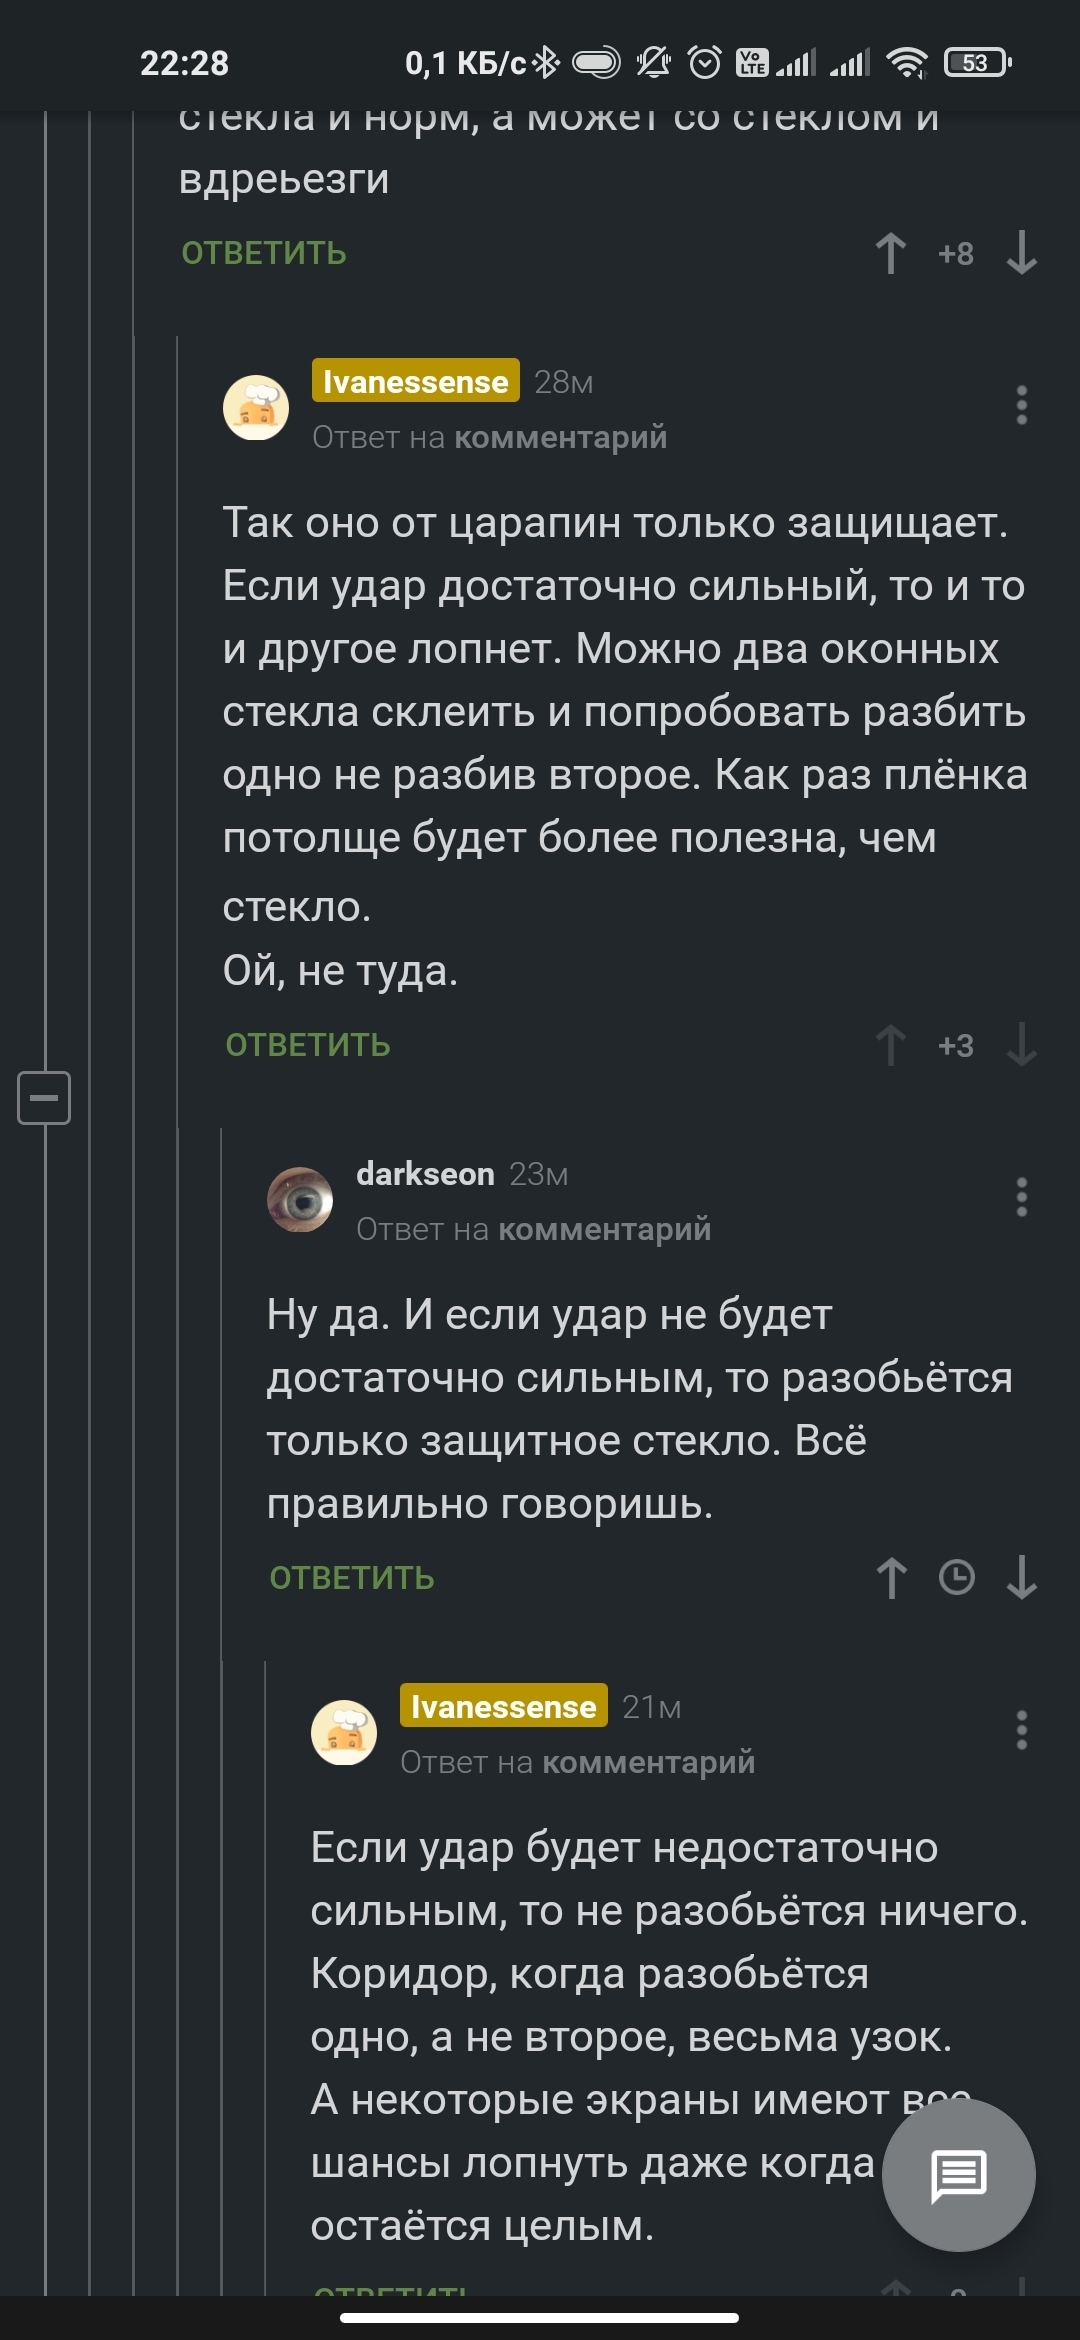Tap the clock icon on darkseon's comment

[956, 1578]
